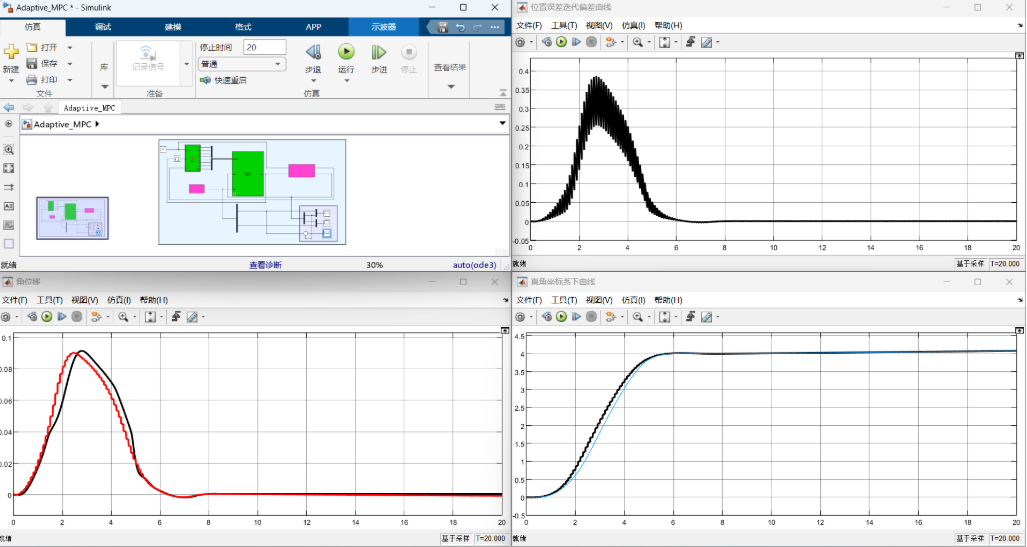Click the save icon in the quick access toolbar
The image size is (1027, 547).
443,27
